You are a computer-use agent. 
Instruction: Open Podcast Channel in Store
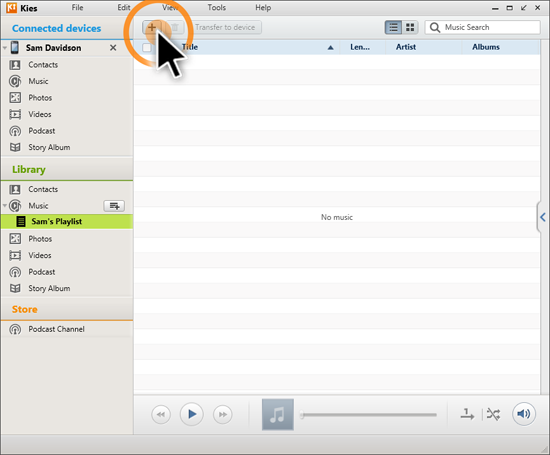56,329
